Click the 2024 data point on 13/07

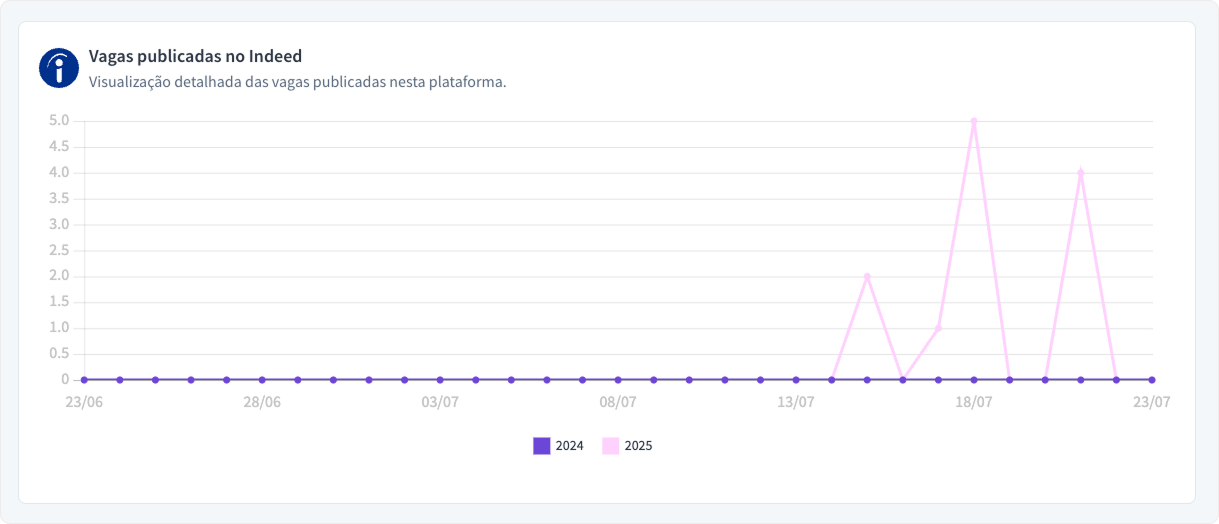(796, 380)
